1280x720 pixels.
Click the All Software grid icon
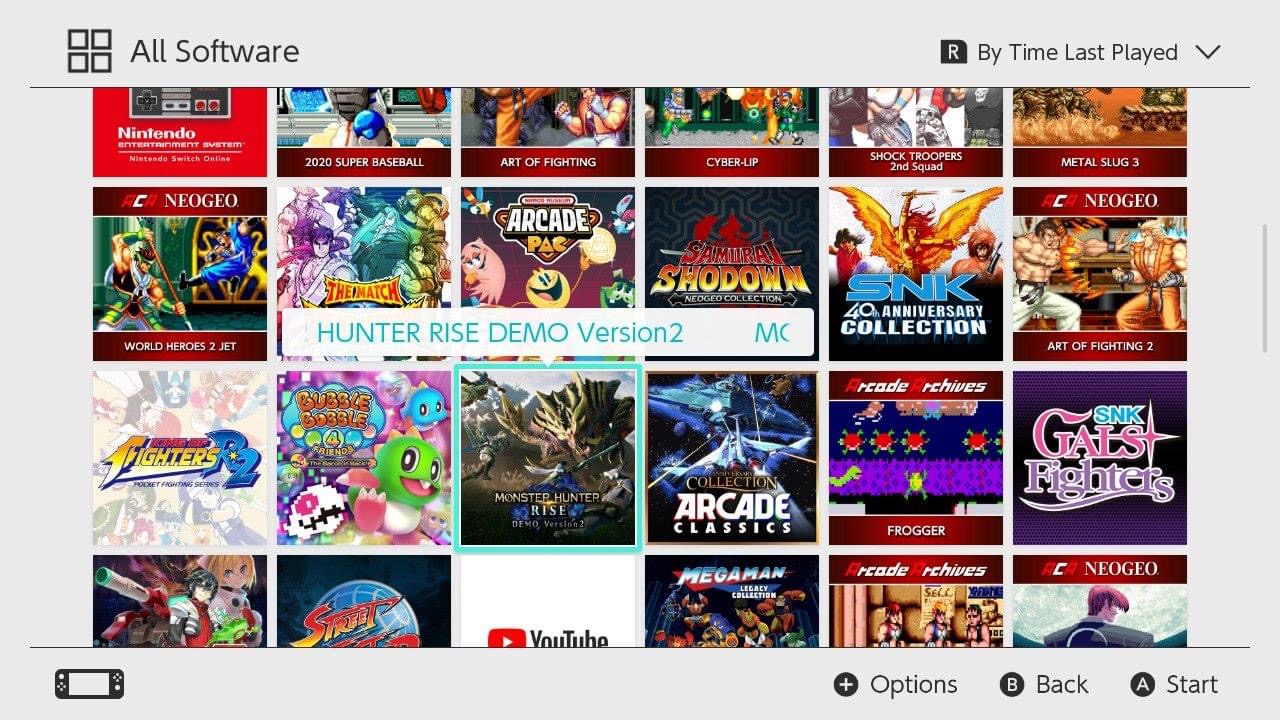tap(89, 51)
